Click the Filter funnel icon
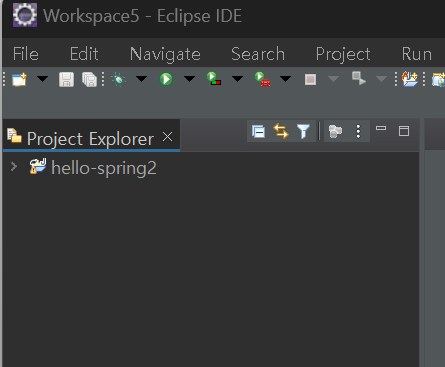445x367 pixels. 303,131
